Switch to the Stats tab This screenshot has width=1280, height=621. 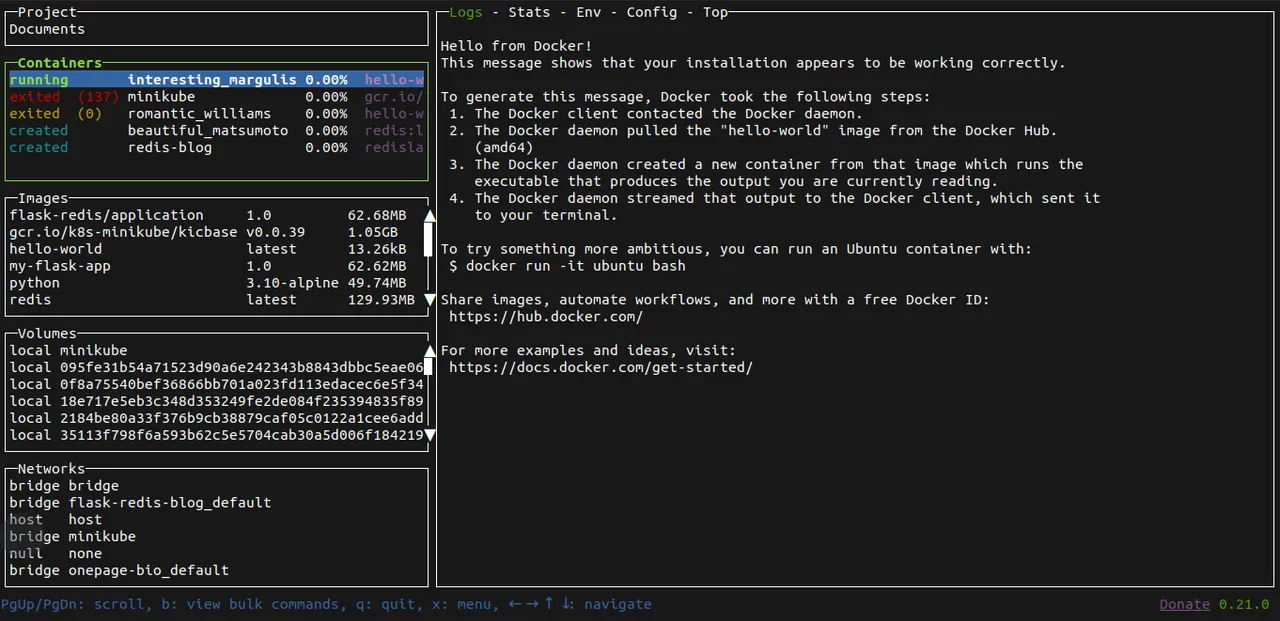point(529,12)
